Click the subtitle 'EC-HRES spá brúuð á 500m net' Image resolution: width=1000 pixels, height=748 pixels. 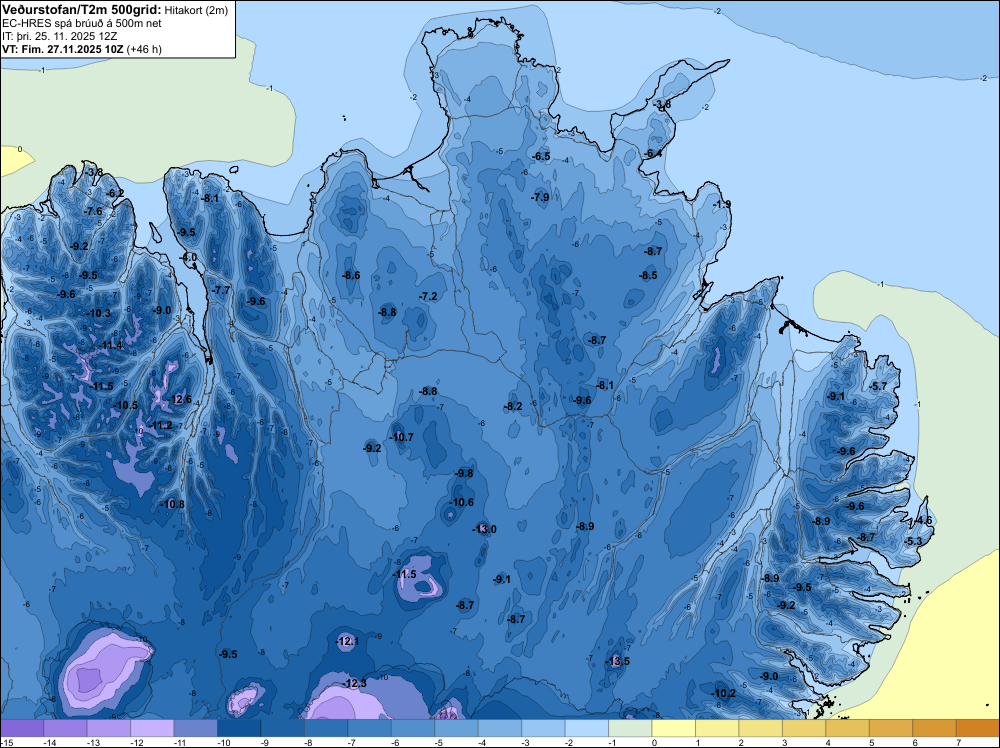tap(82, 23)
